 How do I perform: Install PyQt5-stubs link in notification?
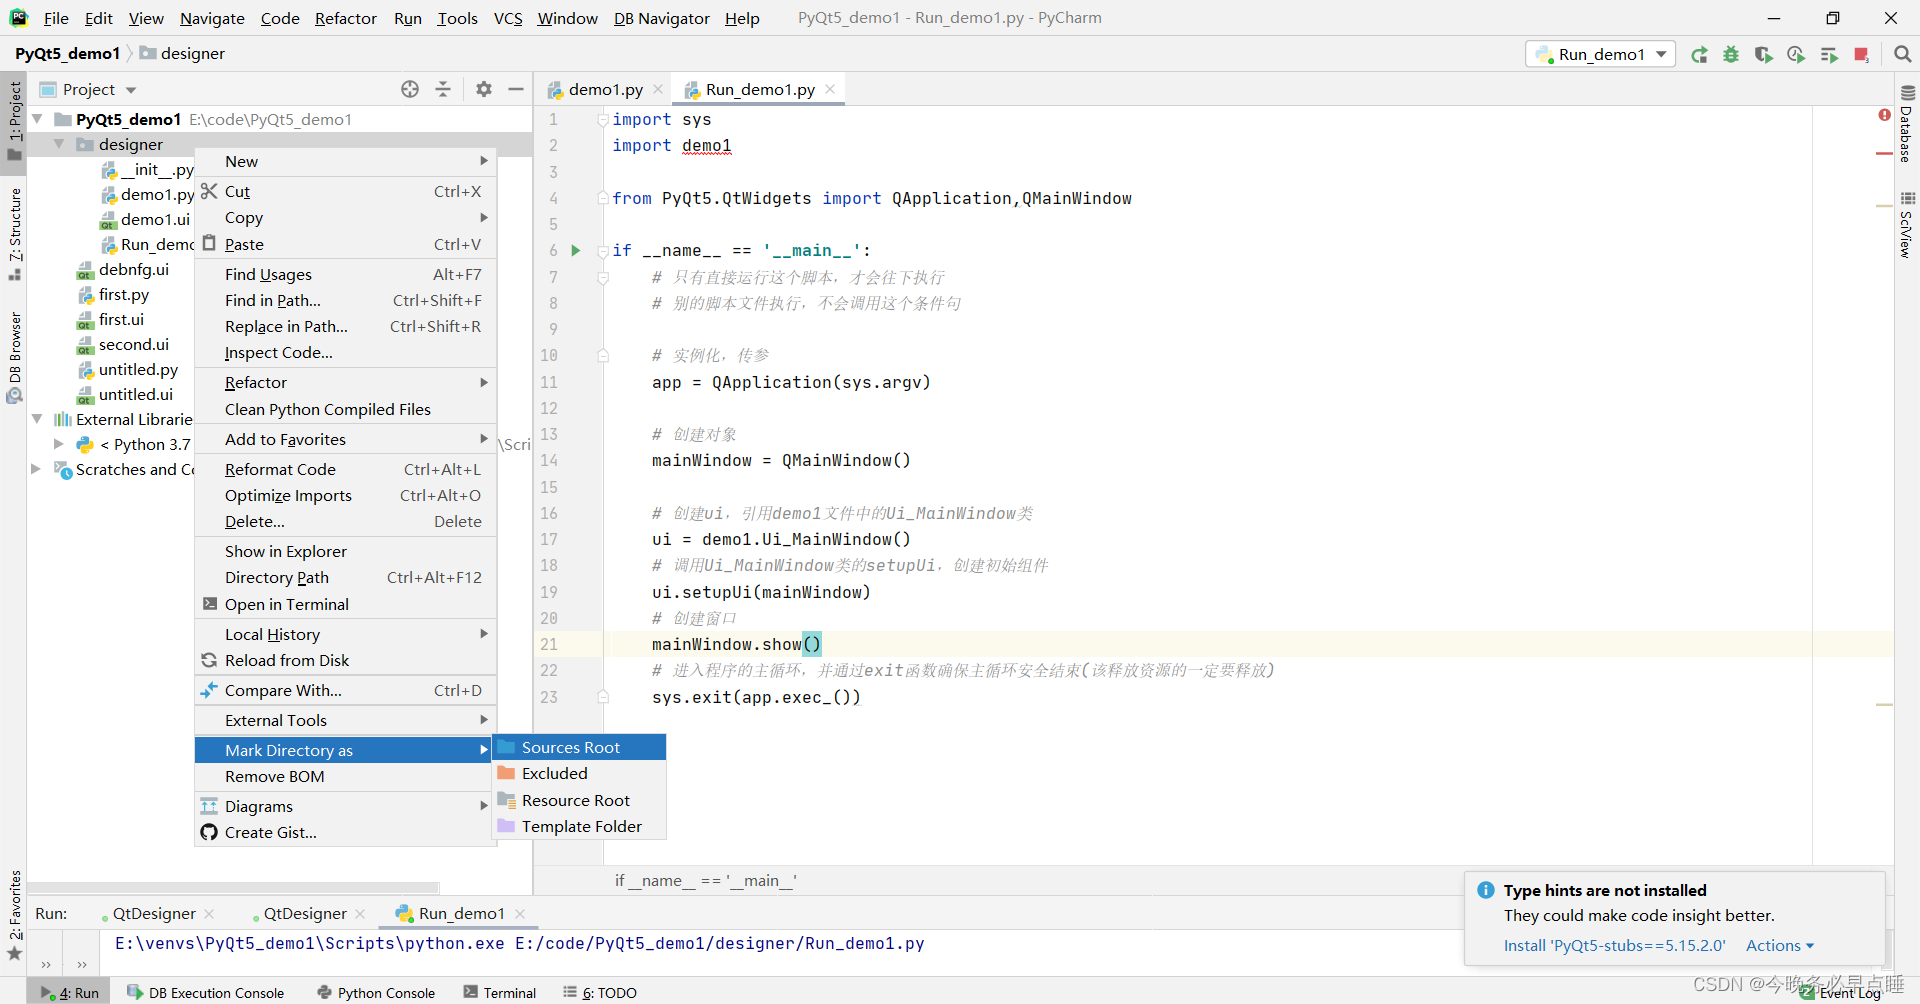1614,945
